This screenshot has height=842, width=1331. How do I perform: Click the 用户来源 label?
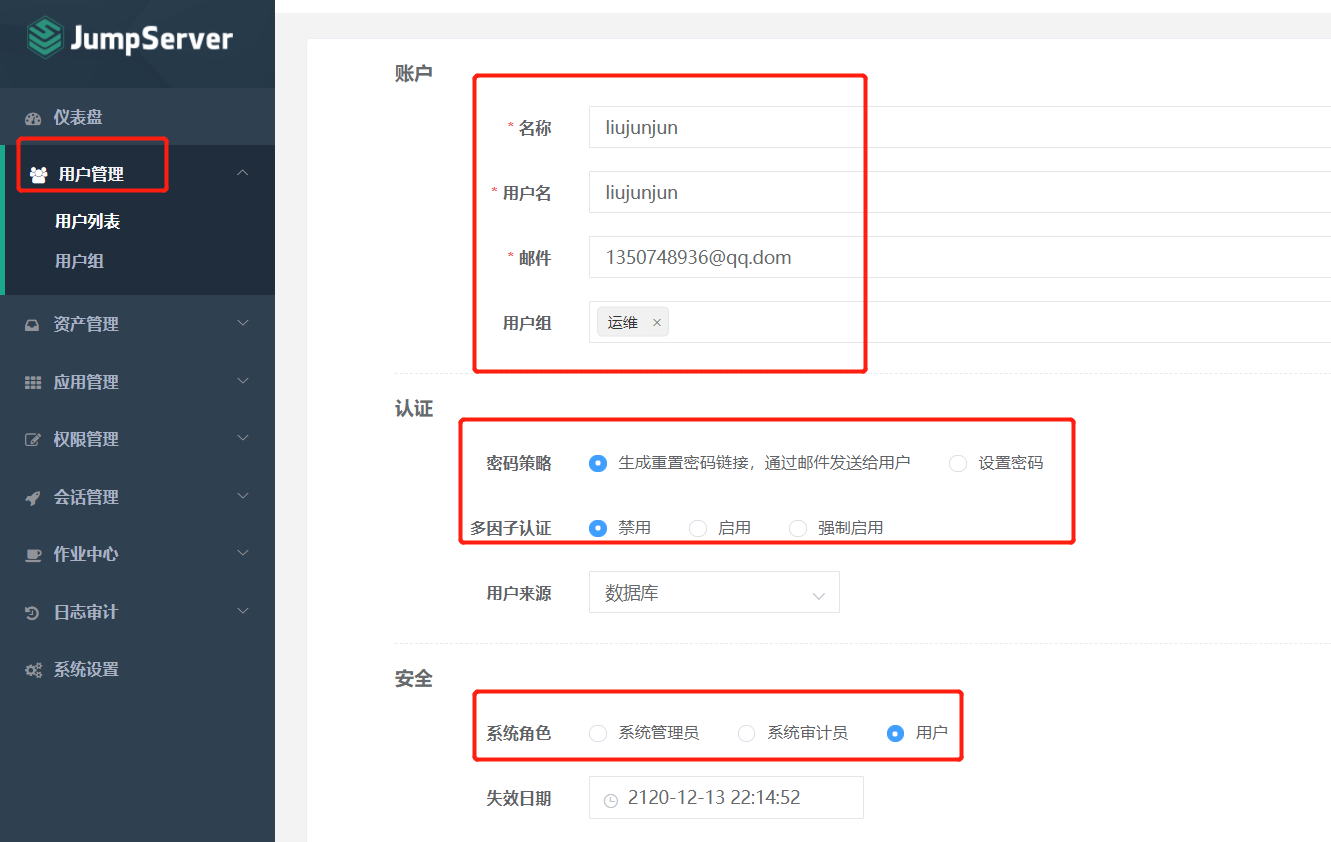point(519,594)
